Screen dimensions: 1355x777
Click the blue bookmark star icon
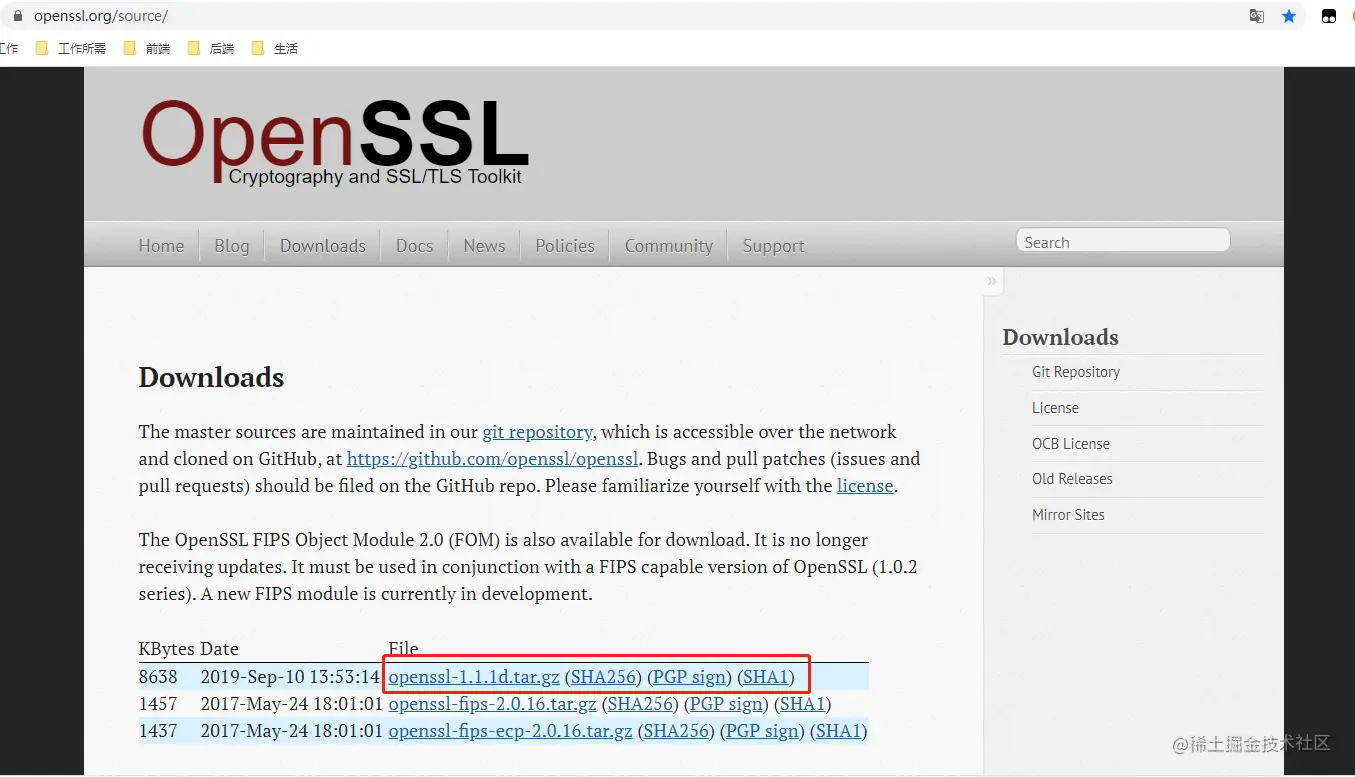point(1289,16)
